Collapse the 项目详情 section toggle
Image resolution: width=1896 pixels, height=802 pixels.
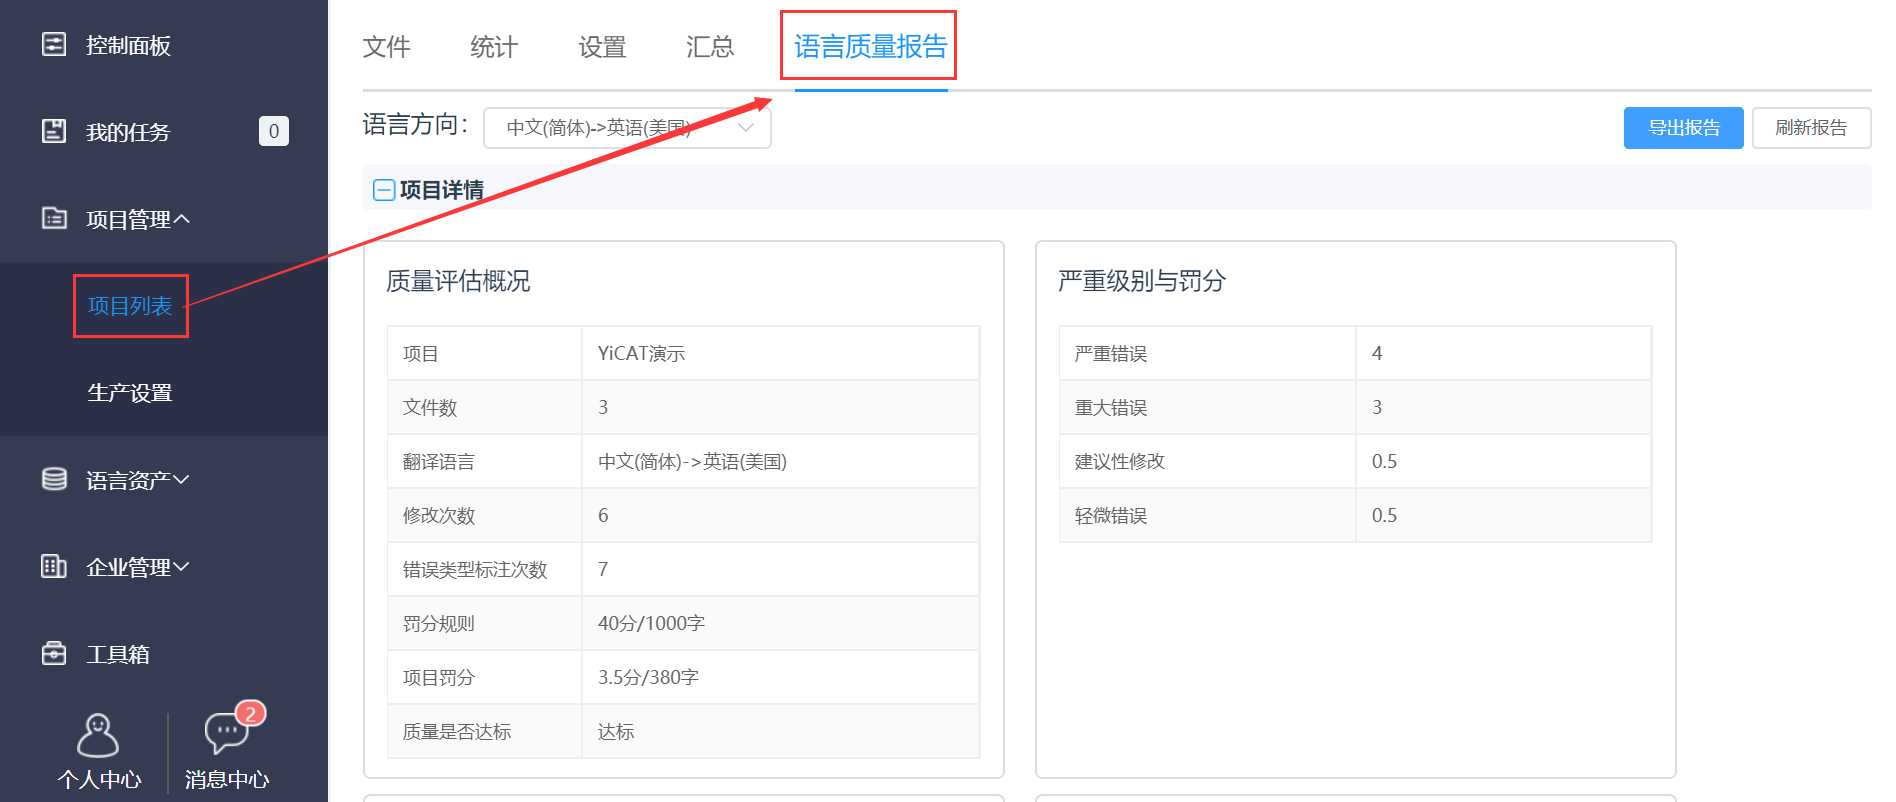(384, 190)
